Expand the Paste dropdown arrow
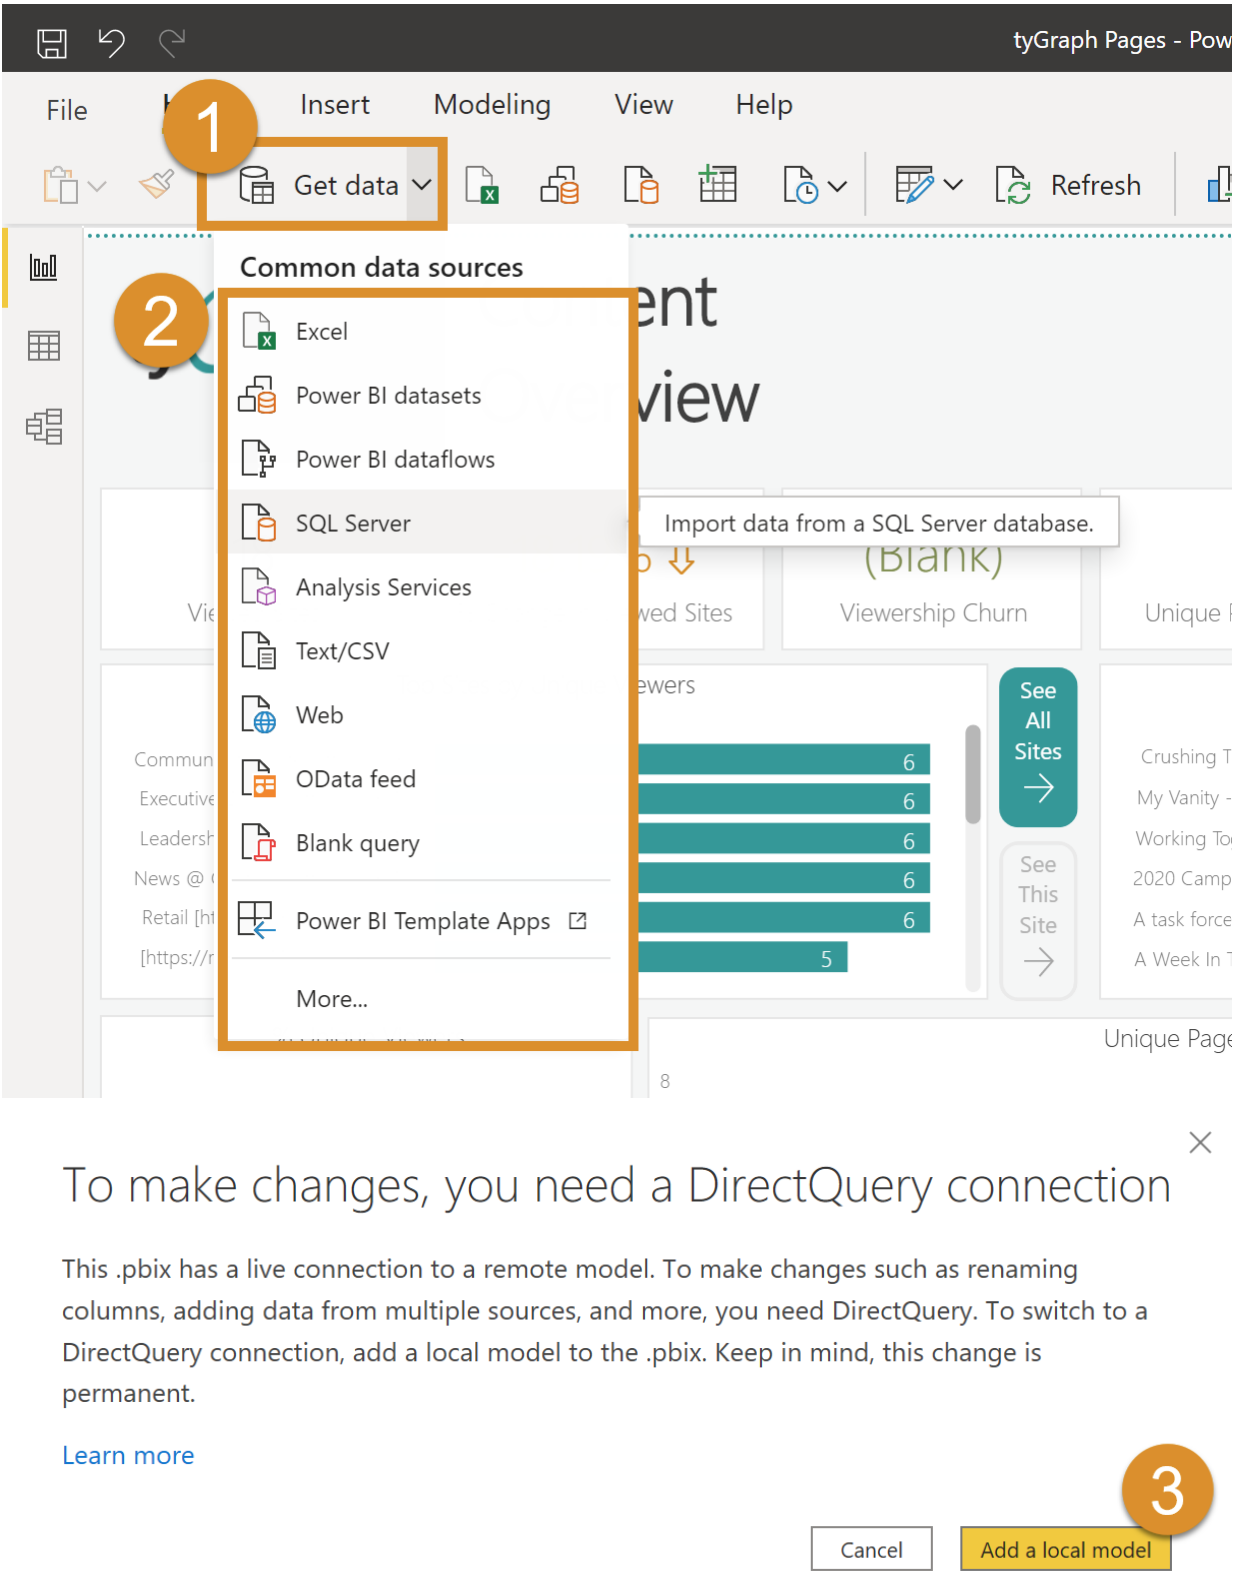The width and height of the screenshot is (1235, 1590). [x=97, y=186]
